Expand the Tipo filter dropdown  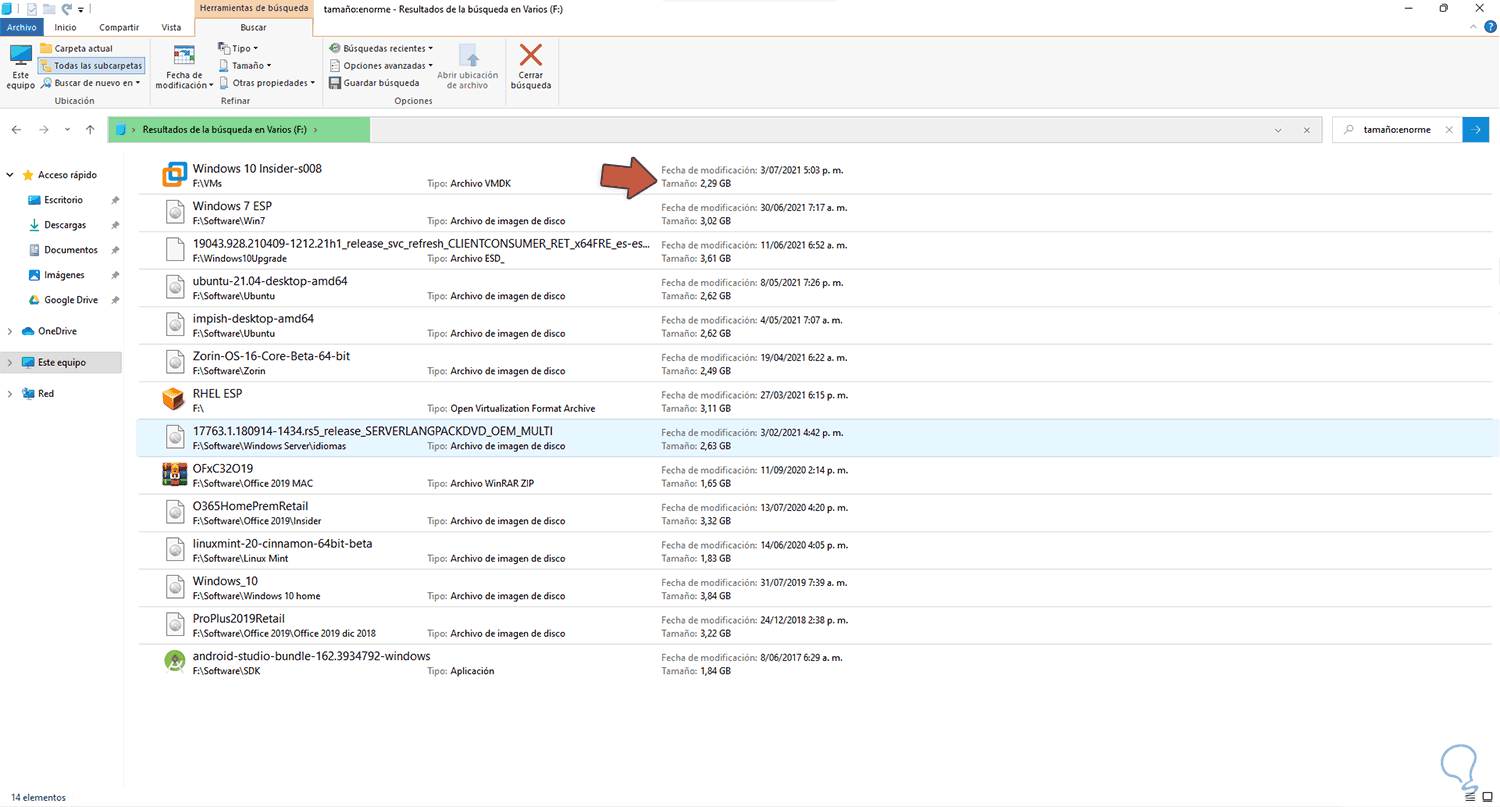click(x=238, y=48)
